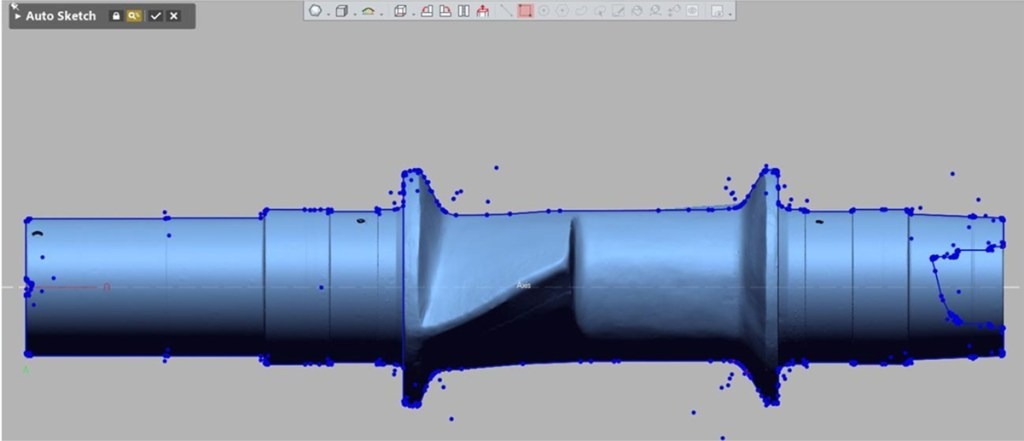Open dropdown arrow at toolbar's right end
This screenshot has width=1024, height=441.
730,13
